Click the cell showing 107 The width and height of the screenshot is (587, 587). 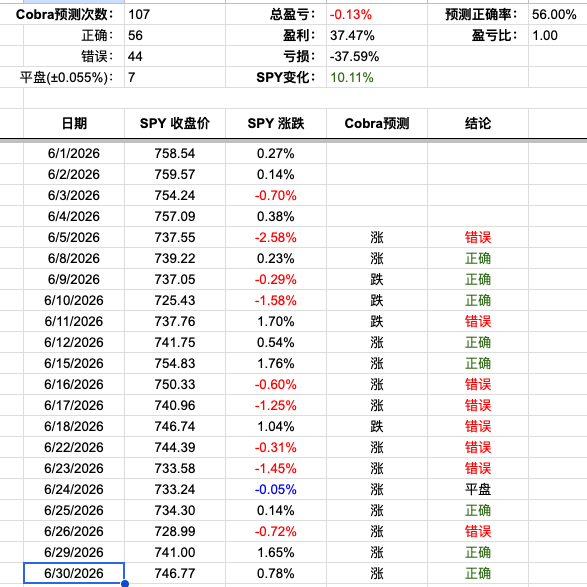(x=175, y=15)
